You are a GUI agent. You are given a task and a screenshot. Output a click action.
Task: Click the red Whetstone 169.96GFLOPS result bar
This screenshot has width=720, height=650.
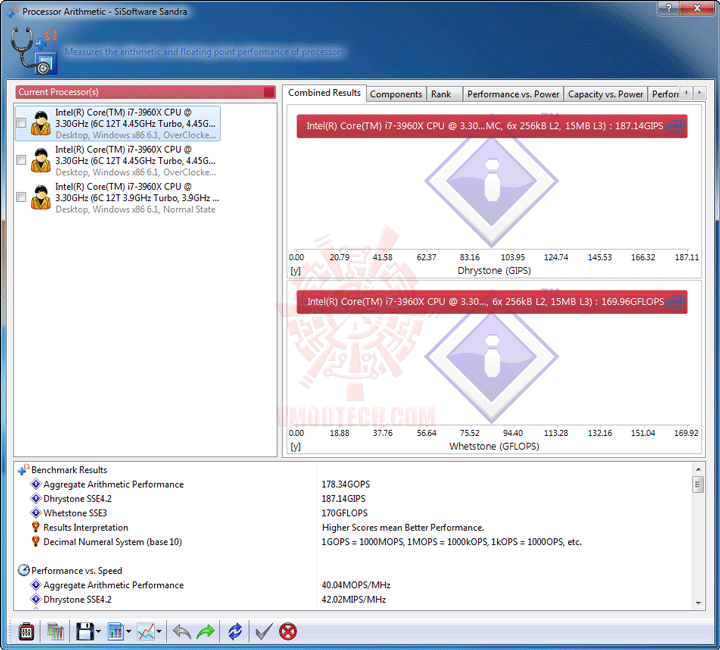pyautogui.click(x=492, y=302)
